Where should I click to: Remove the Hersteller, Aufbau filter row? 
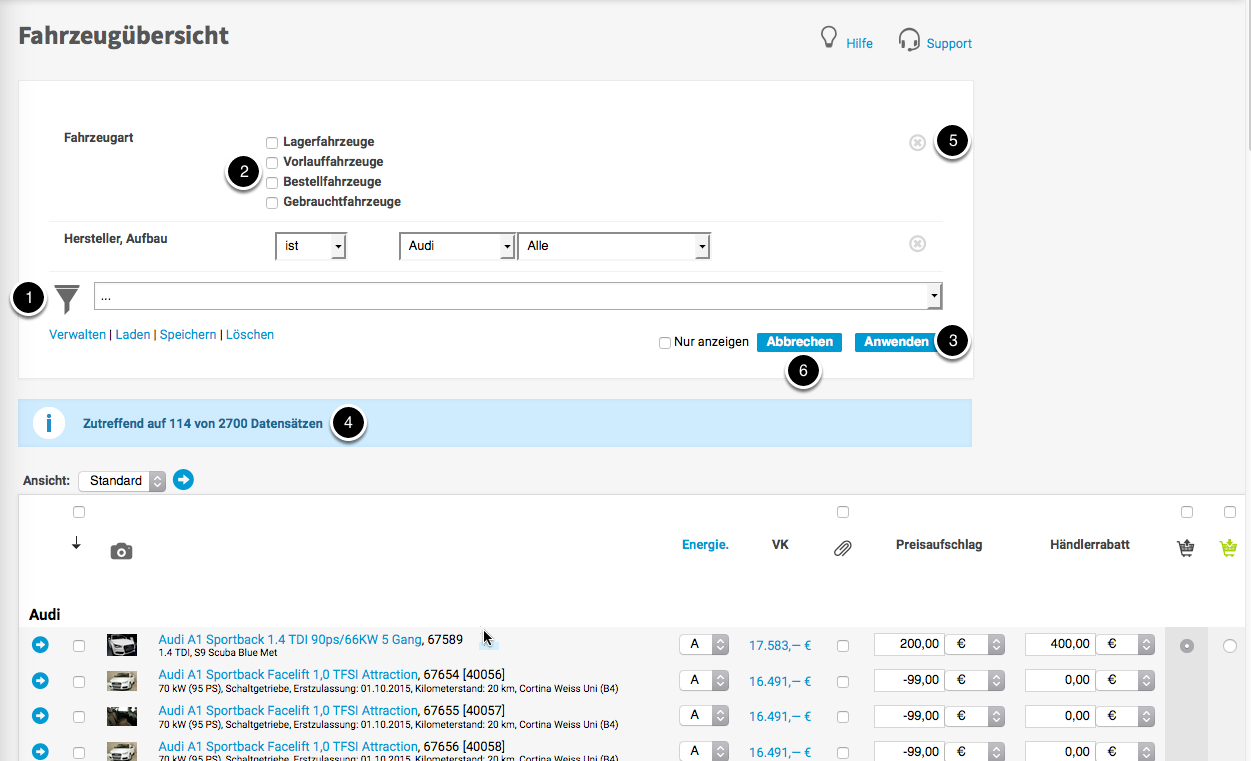917,244
